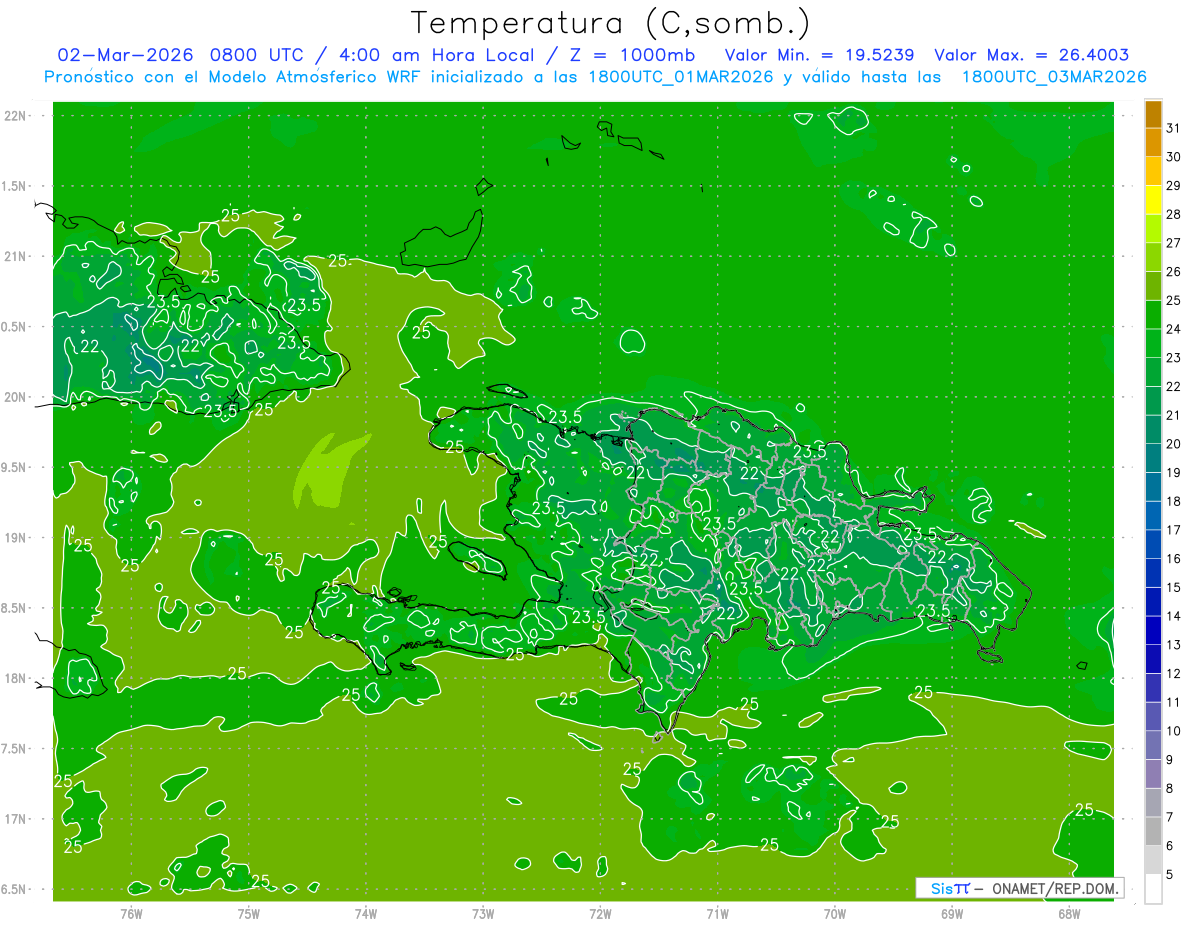The width and height of the screenshot is (1200, 927).
Task: Click the "Z = 1000mb" level text
Action: coord(633,55)
